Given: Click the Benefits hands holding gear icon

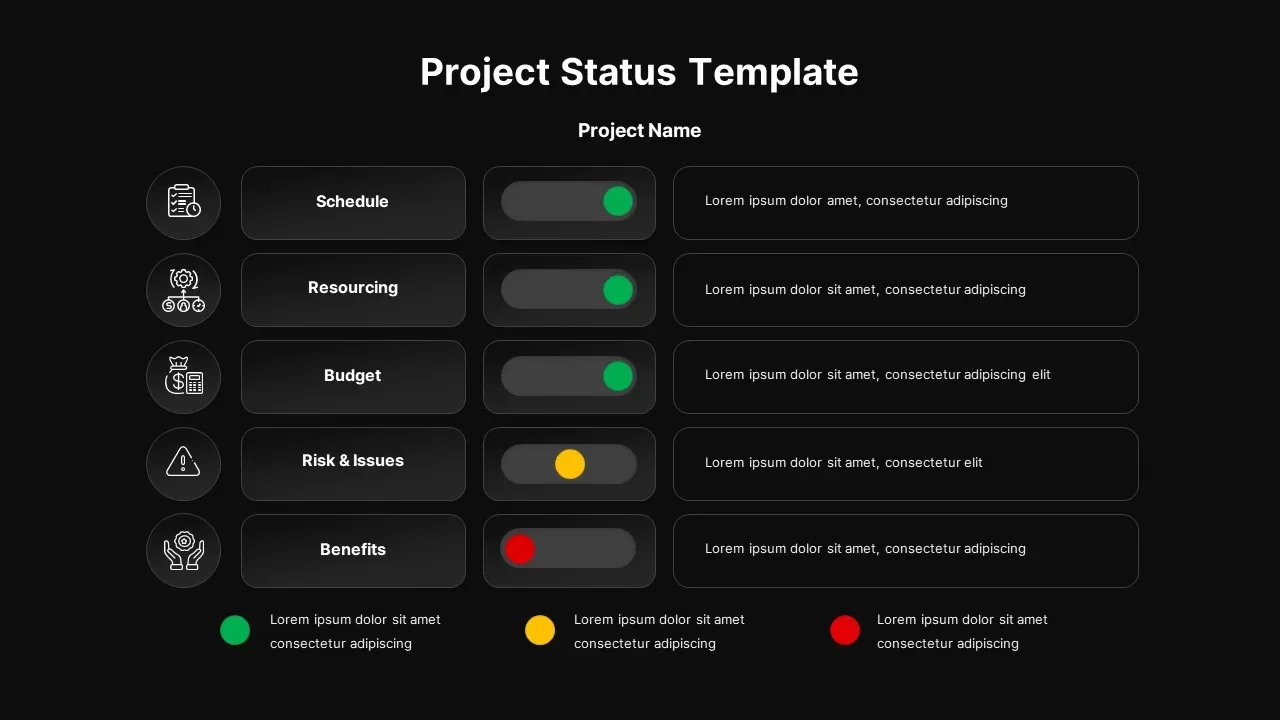Looking at the screenshot, I should tap(184, 550).
